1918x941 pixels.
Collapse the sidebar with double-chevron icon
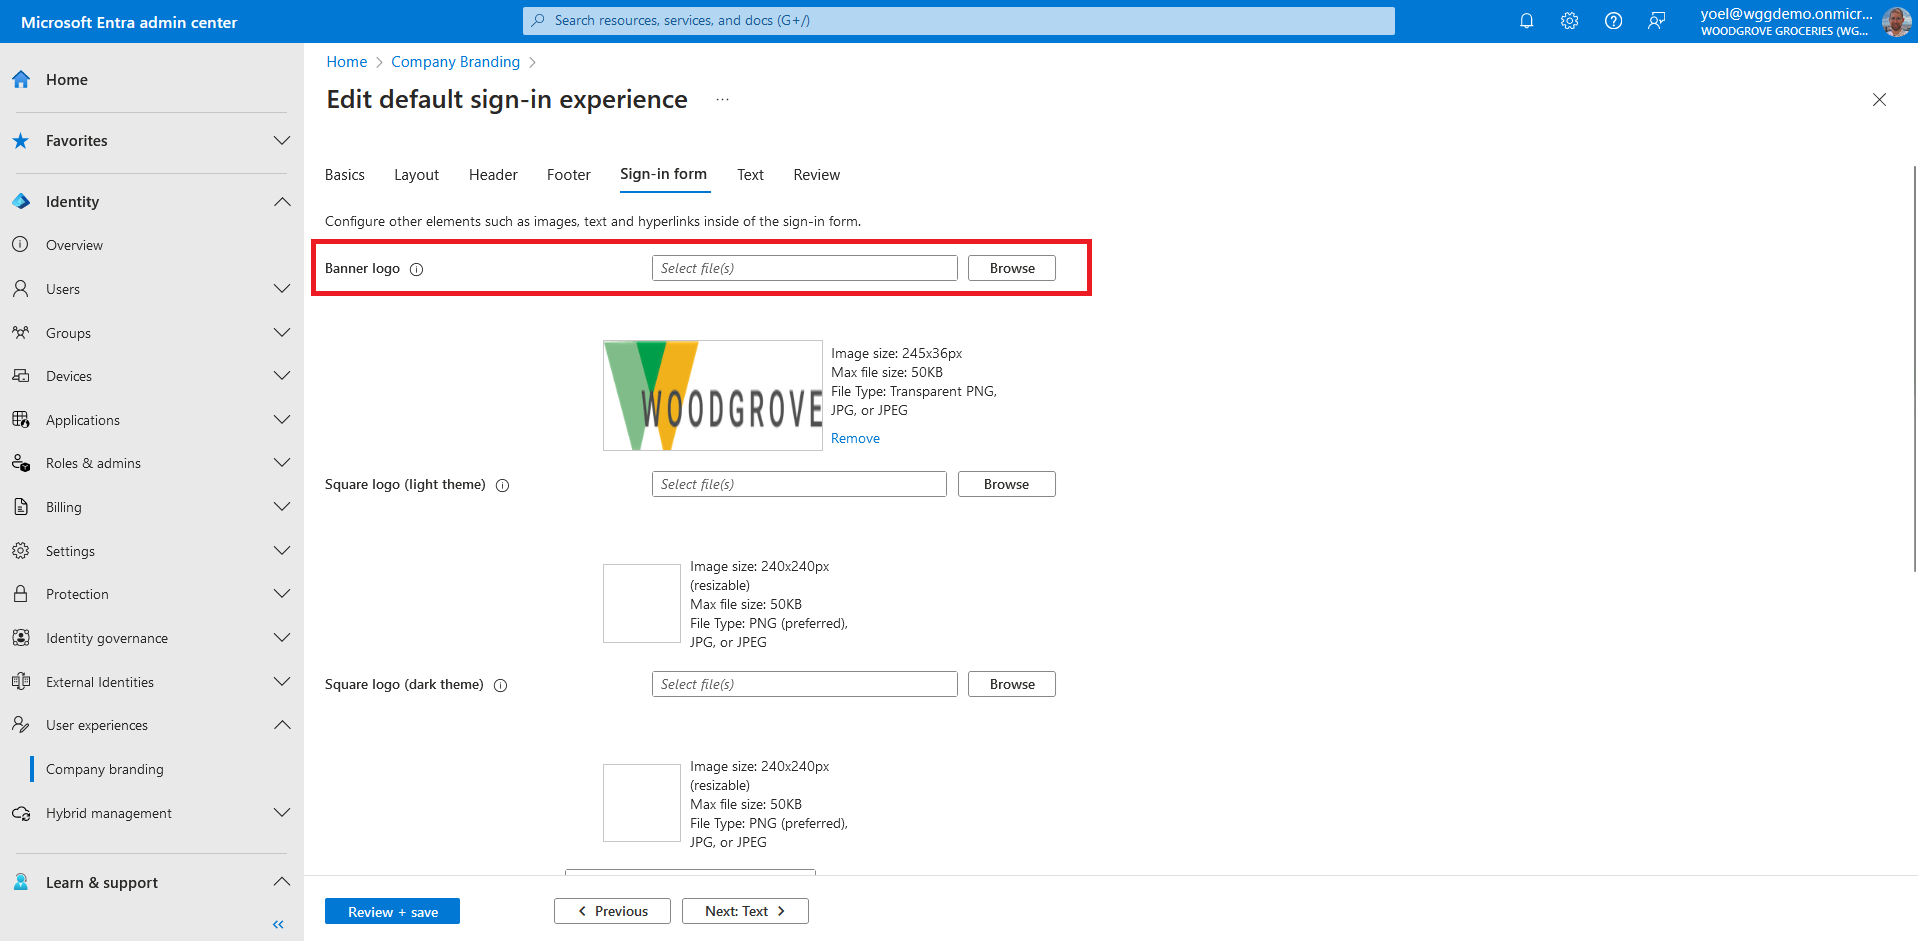pos(278,924)
